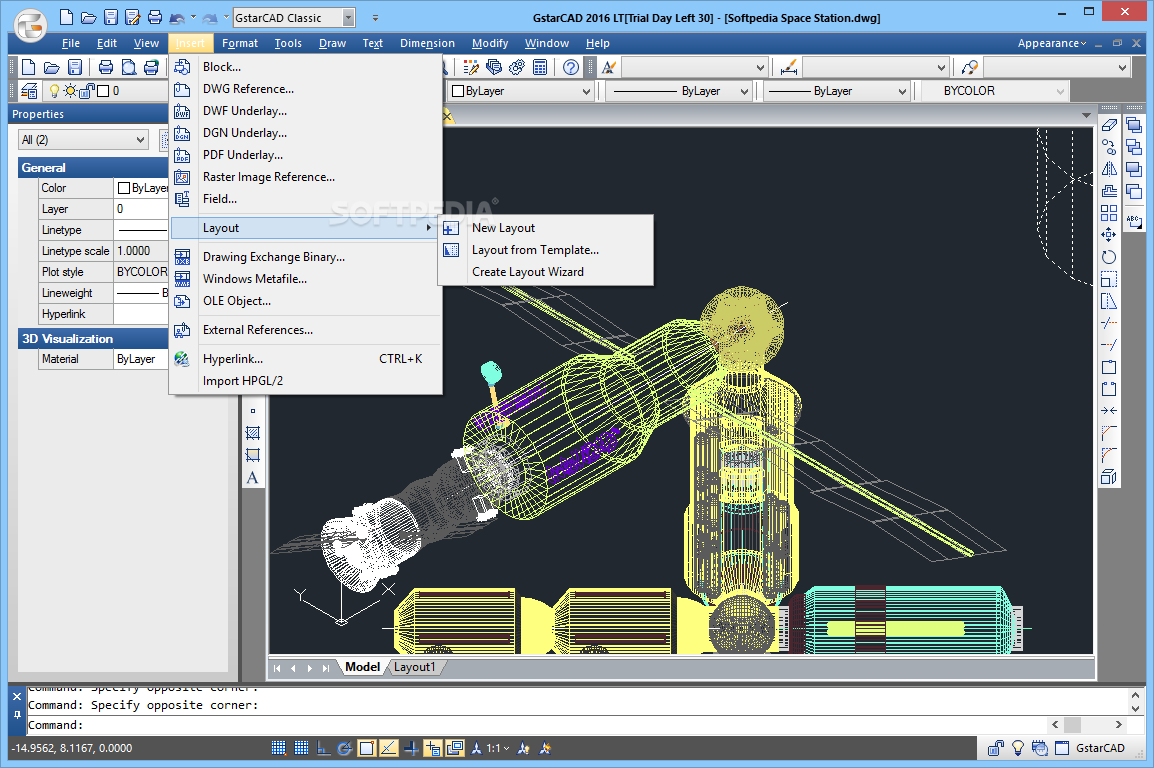Click the Block insert icon in the menu
Viewport: 1154px width, 768px height.
click(x=183, y=68)
